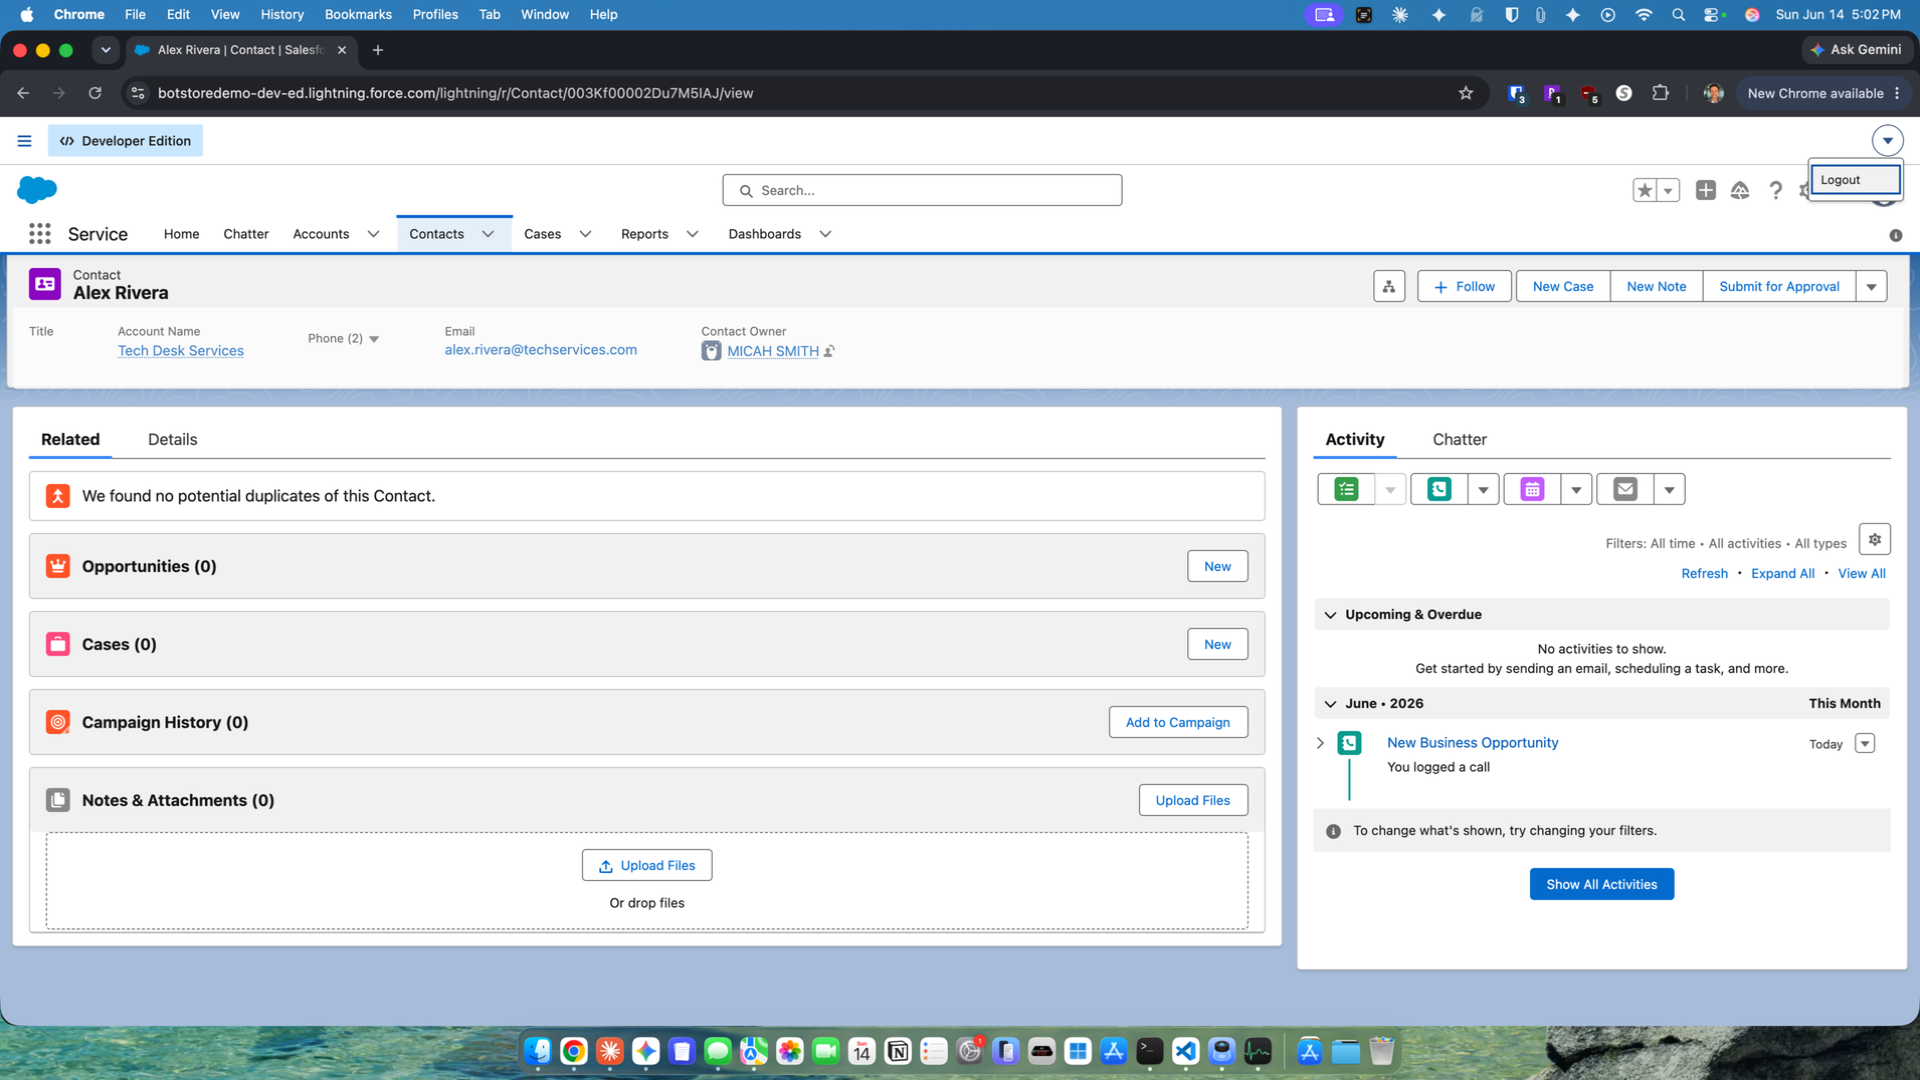Image resolution: width=1920 pixels, height=1080 pixels.
Task: Open the Contacts tab dropdown arrow
Action: [x=488, y=234]
